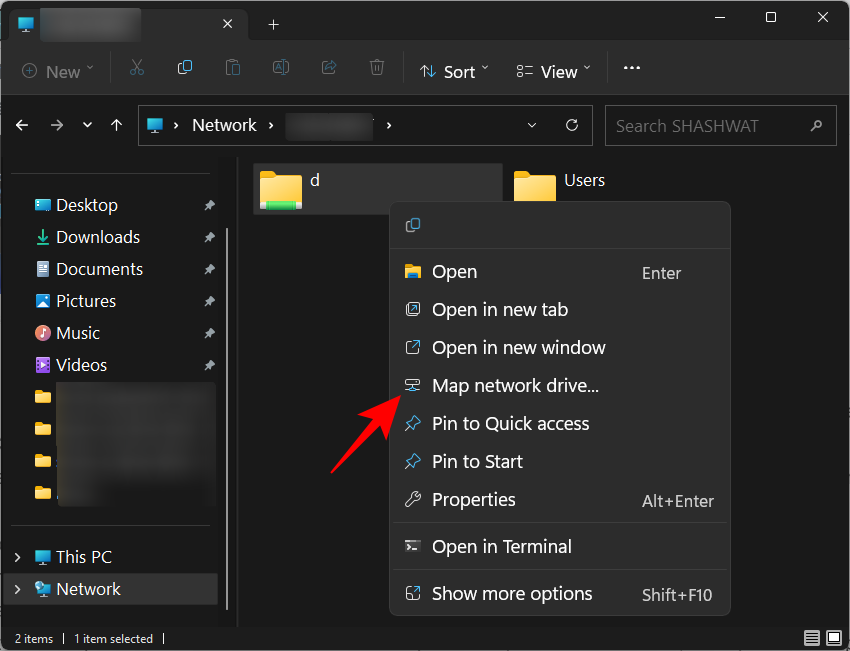This screenshot has width=850, height=651.
Task: Open the See more toolbar menu
Action: tap(631, 69)
